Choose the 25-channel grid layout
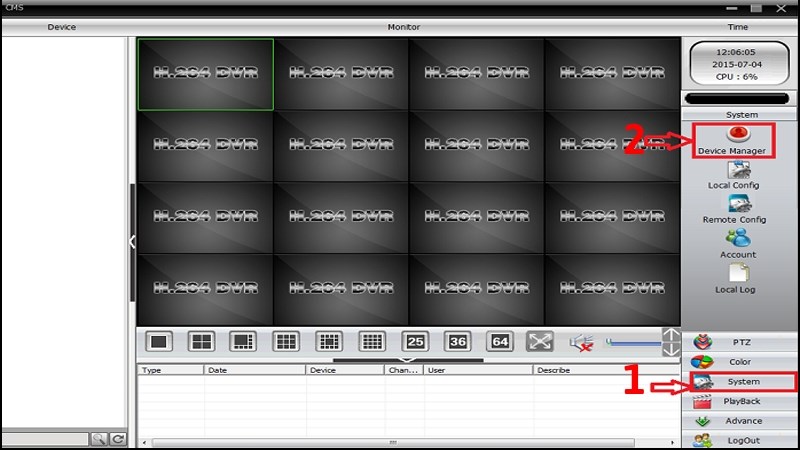Image resolution: width=800 pixels, height=450 pixels. pos(415,341)
